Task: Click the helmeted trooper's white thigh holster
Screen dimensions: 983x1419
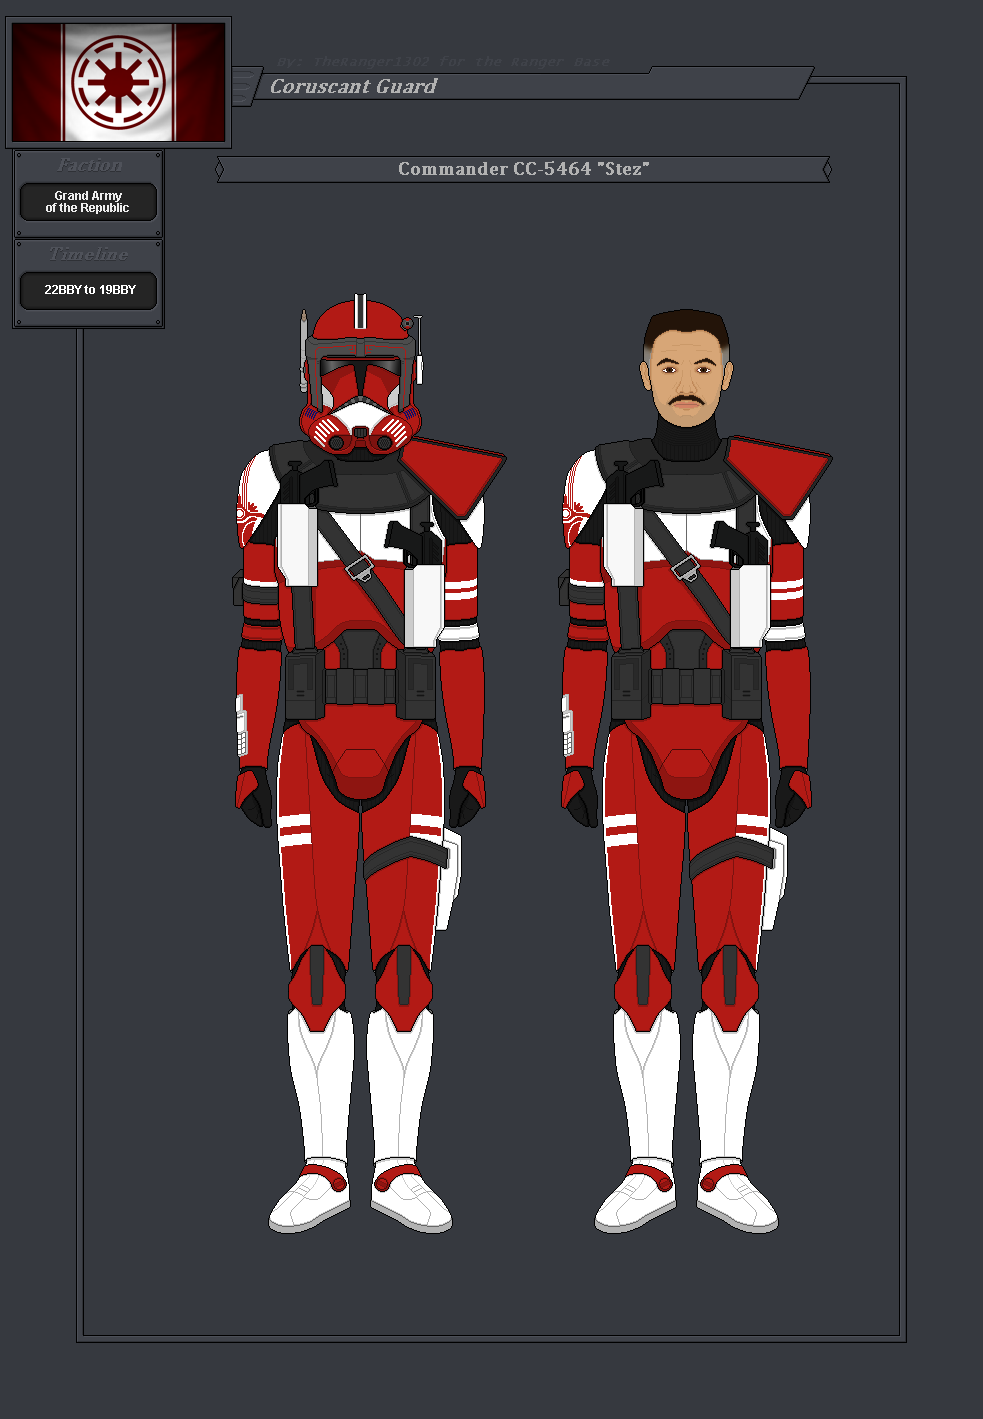Action: pos(448,880)
